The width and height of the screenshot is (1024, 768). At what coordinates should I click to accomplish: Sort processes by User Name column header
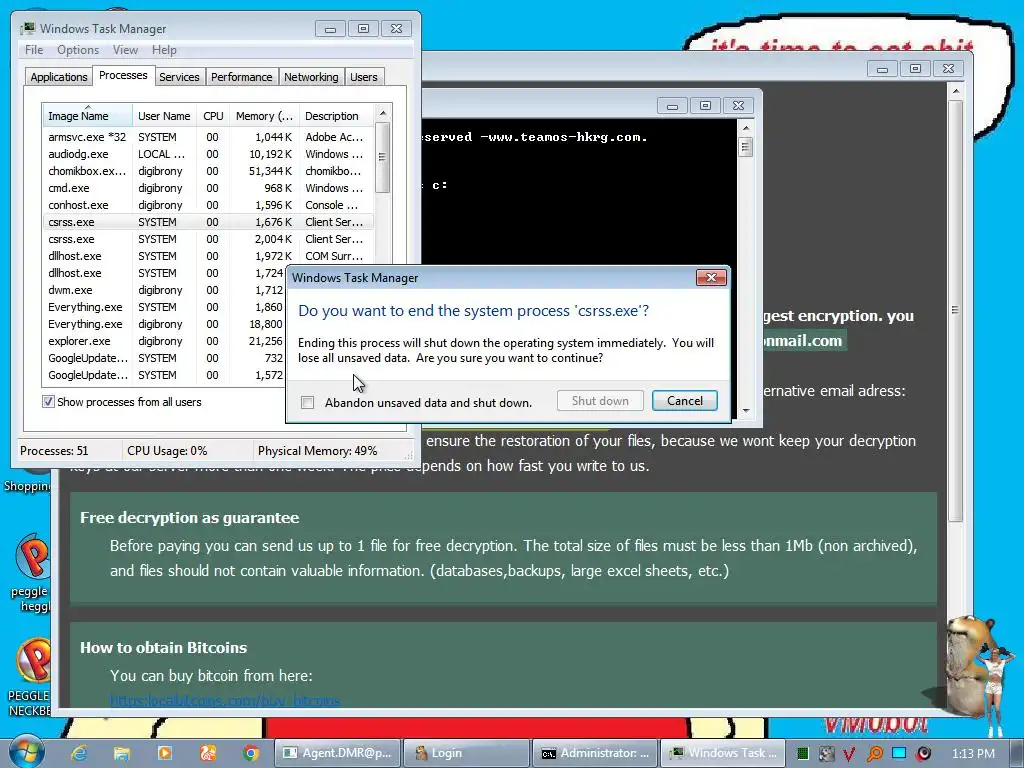[164, 116]
